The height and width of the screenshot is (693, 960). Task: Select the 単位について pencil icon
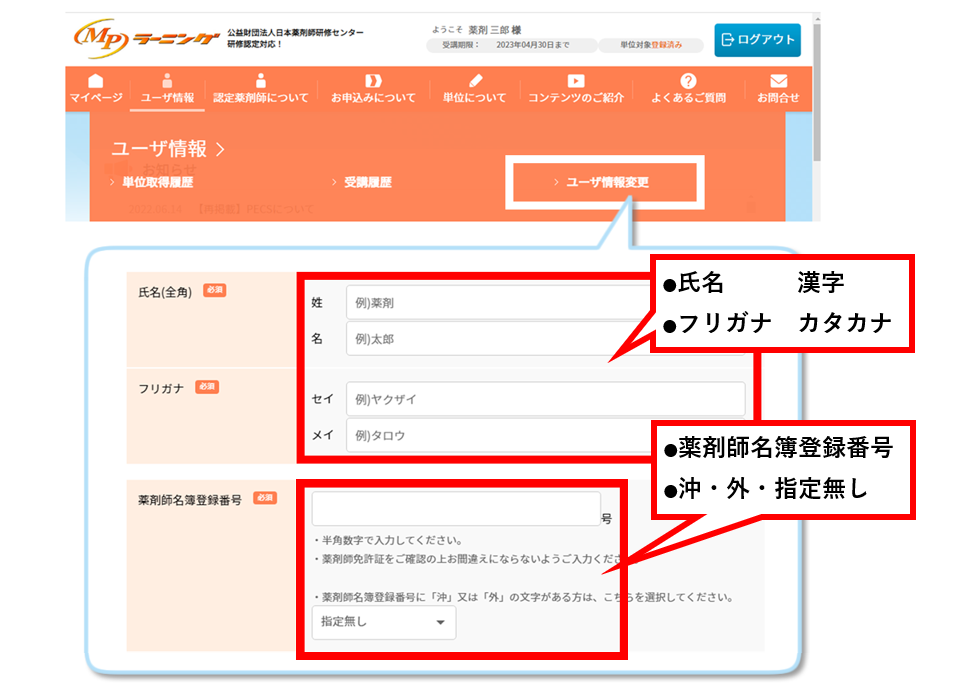click(x=475, y=80)
